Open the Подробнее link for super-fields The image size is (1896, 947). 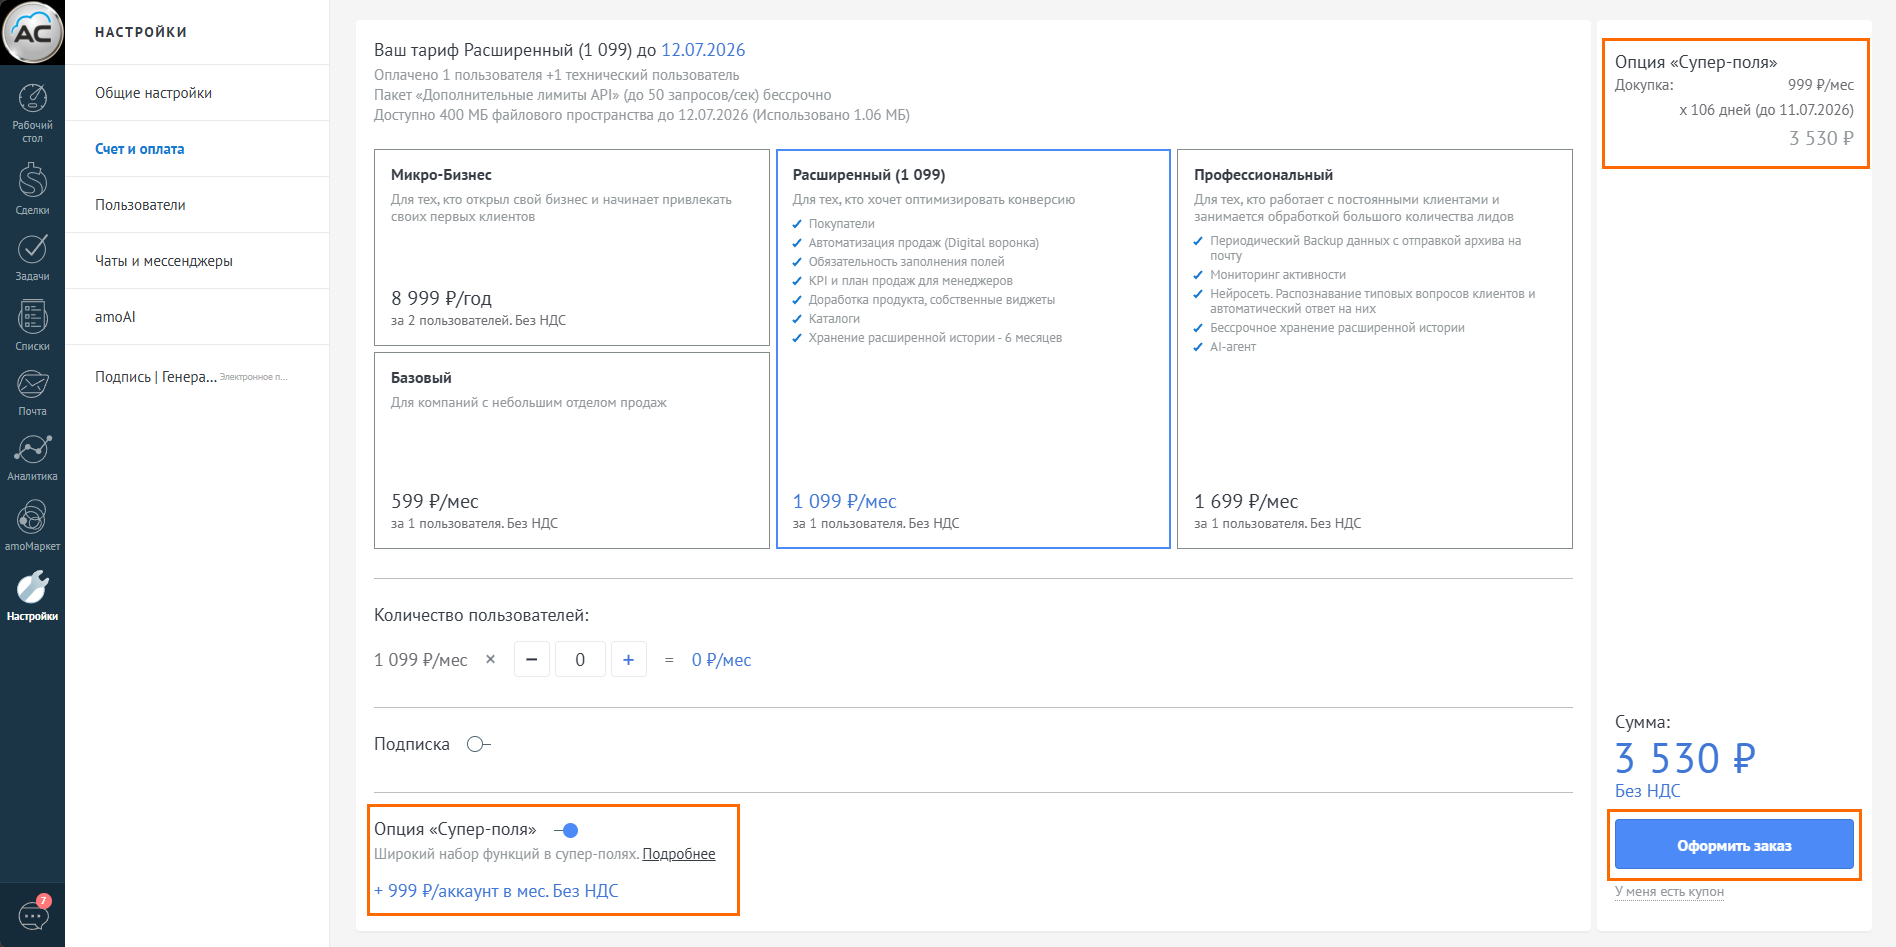point(678,854)
